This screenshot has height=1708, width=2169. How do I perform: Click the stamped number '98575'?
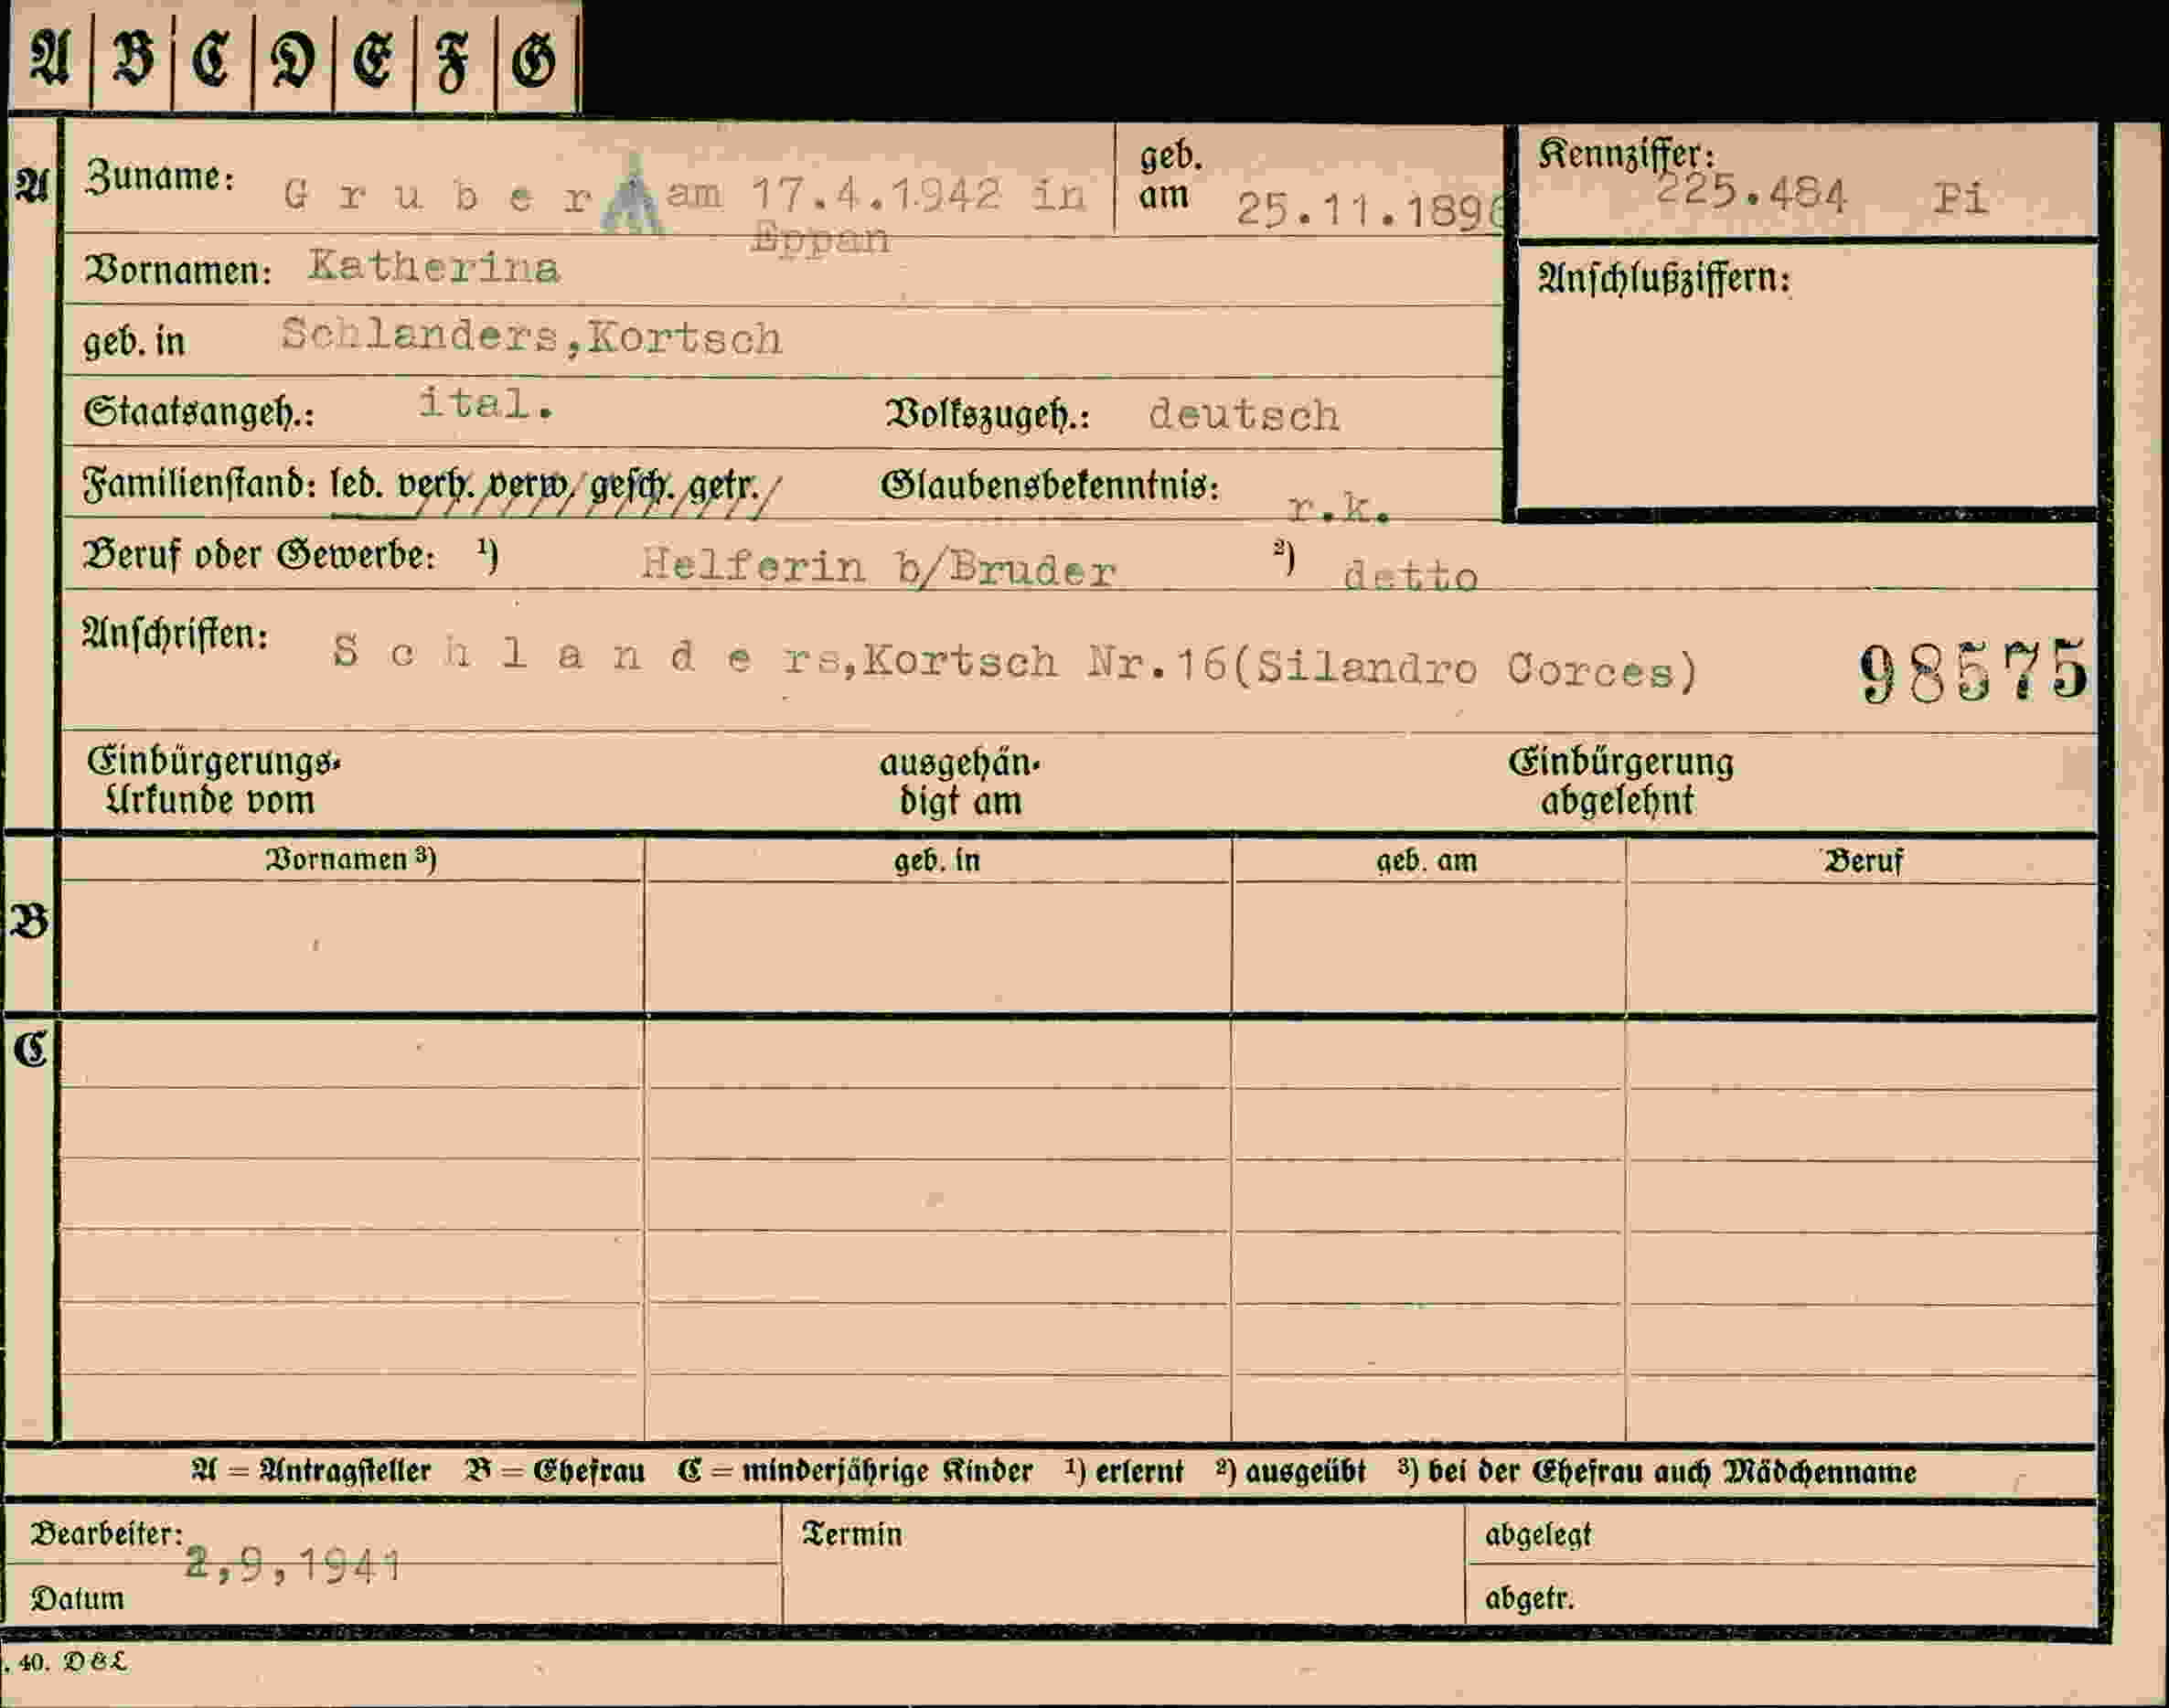1974,671
